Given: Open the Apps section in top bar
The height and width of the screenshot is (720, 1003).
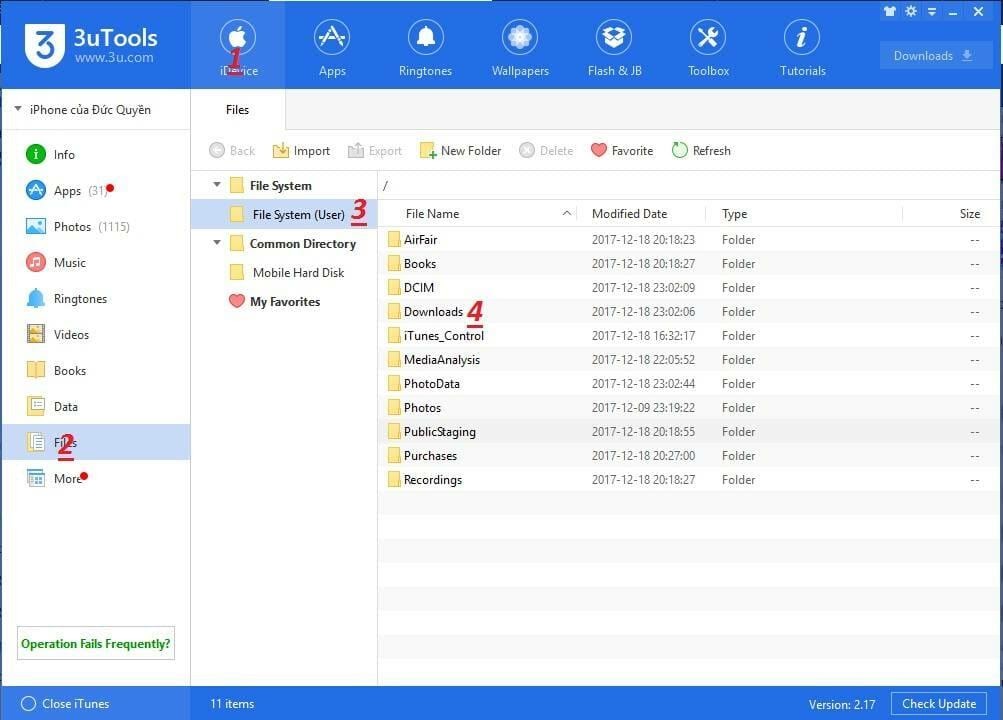Looking at the screenshot, I should (x=332, y=47).
